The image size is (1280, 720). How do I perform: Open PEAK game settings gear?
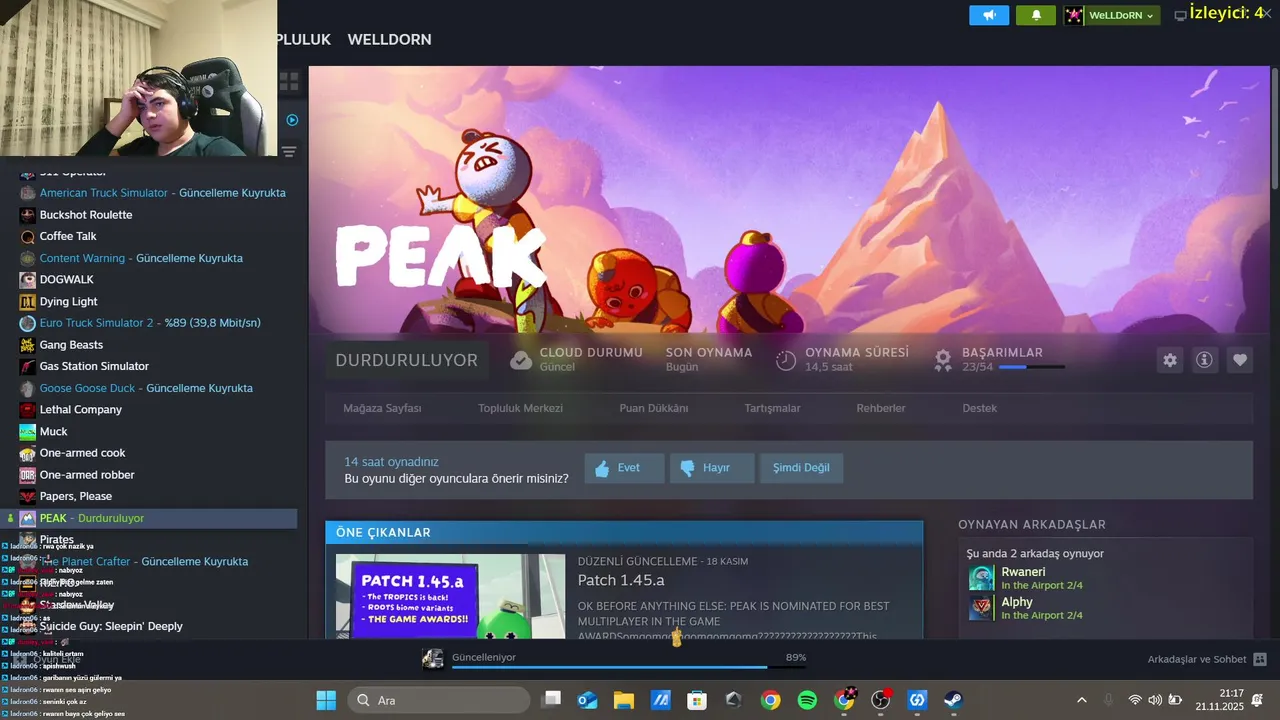click(1170, 360)
